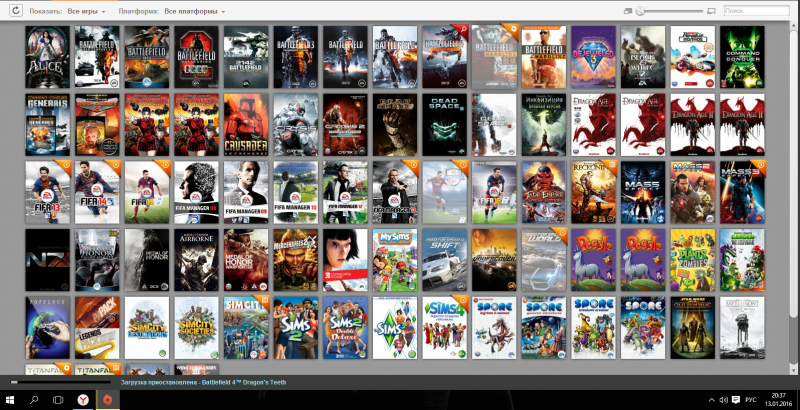Viewport: 800px width, 410px height.
Task: Select the Mass Effect 2 game tile
Action: pyautogui.click(x=692, y=192)
